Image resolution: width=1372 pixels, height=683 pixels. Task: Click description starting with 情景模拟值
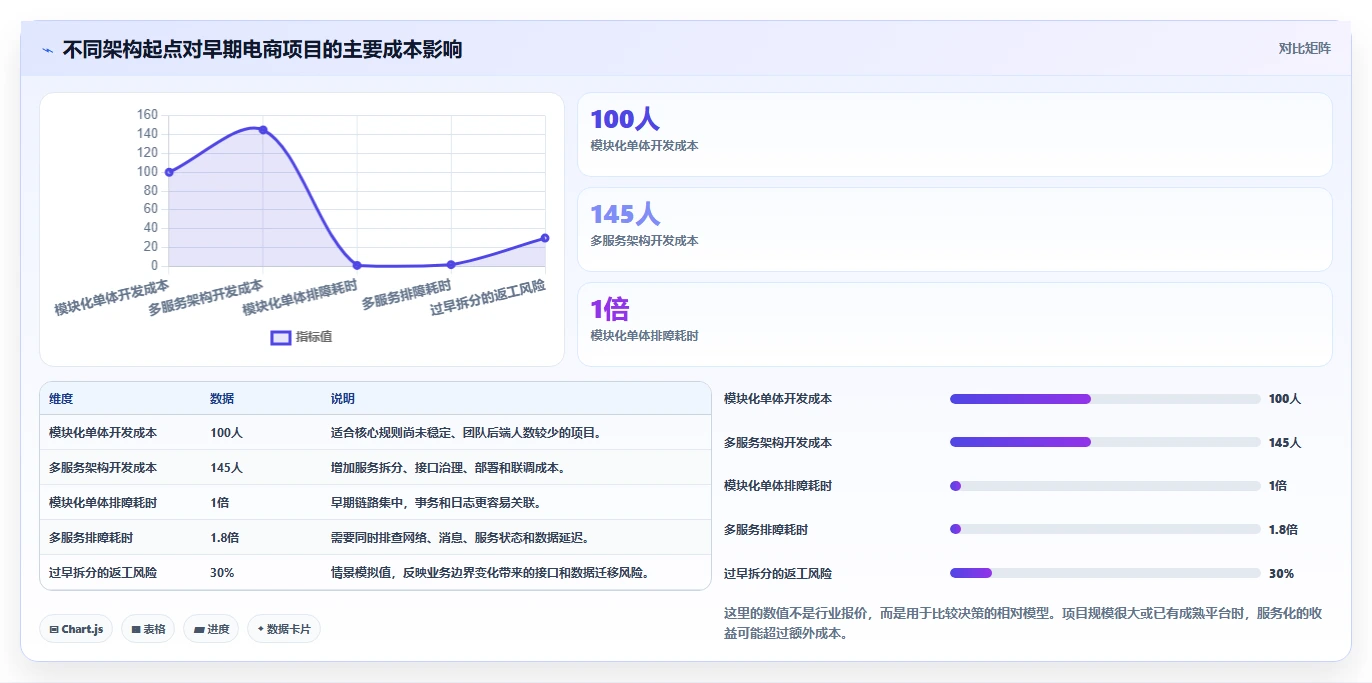[493, 573]
